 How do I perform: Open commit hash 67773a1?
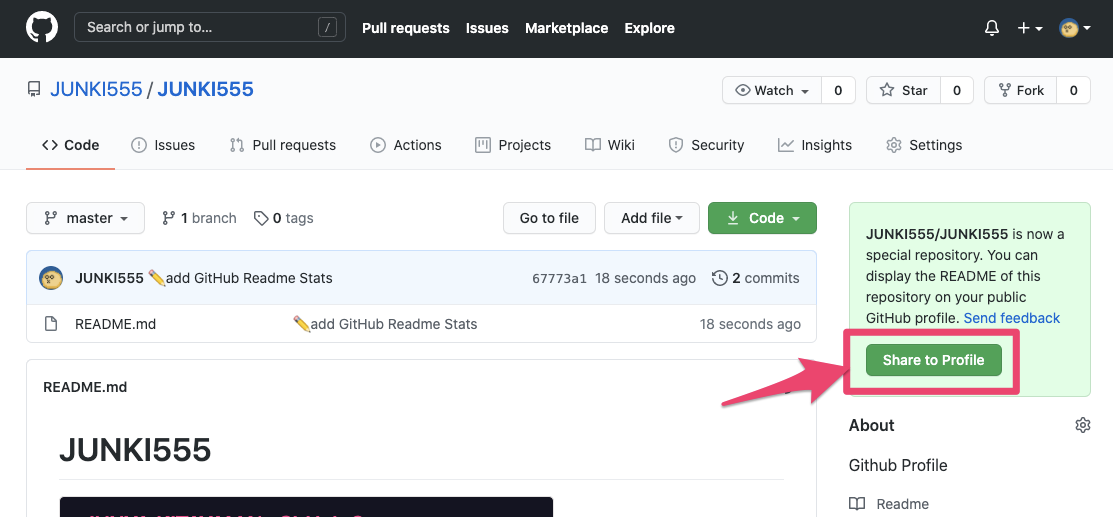(x=559, y=278)
